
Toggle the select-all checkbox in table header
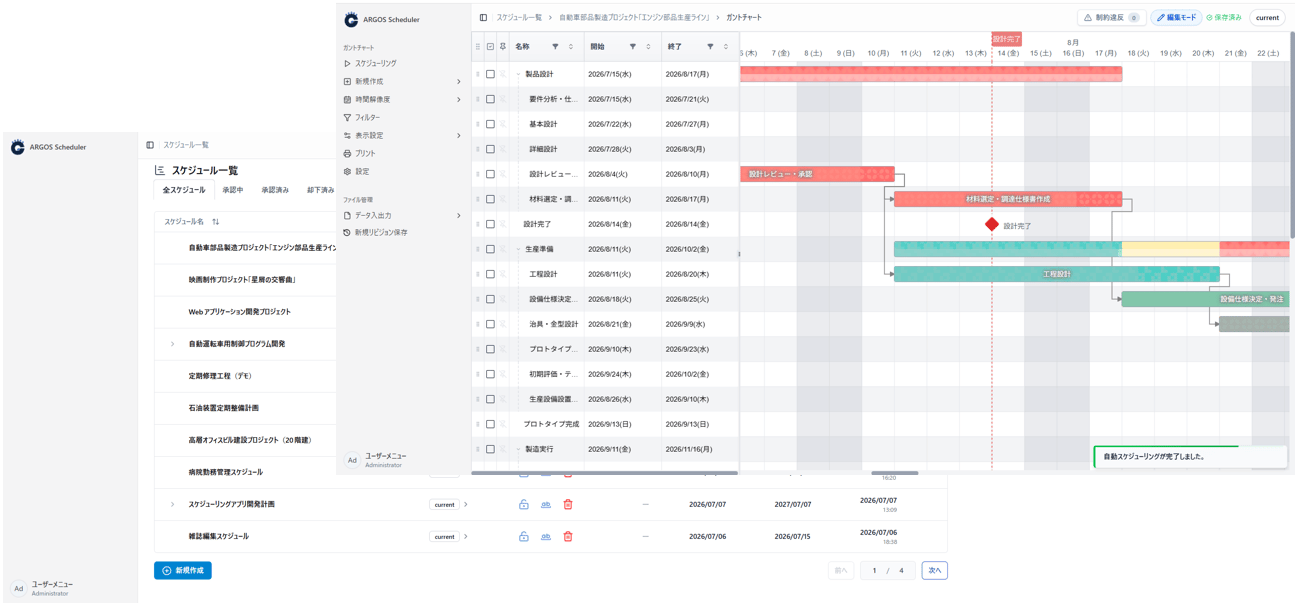490,47
